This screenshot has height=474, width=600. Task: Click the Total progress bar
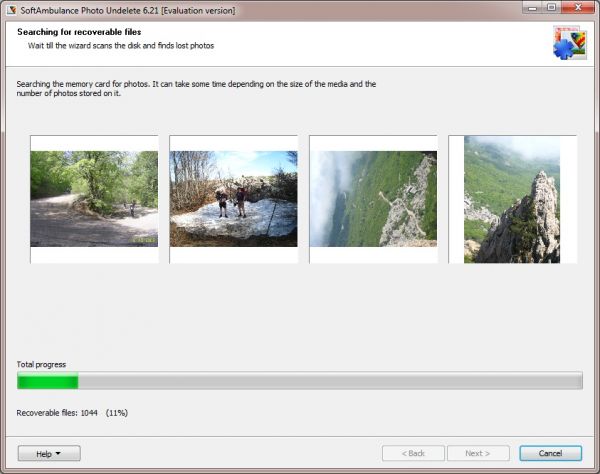pos(300,381)
